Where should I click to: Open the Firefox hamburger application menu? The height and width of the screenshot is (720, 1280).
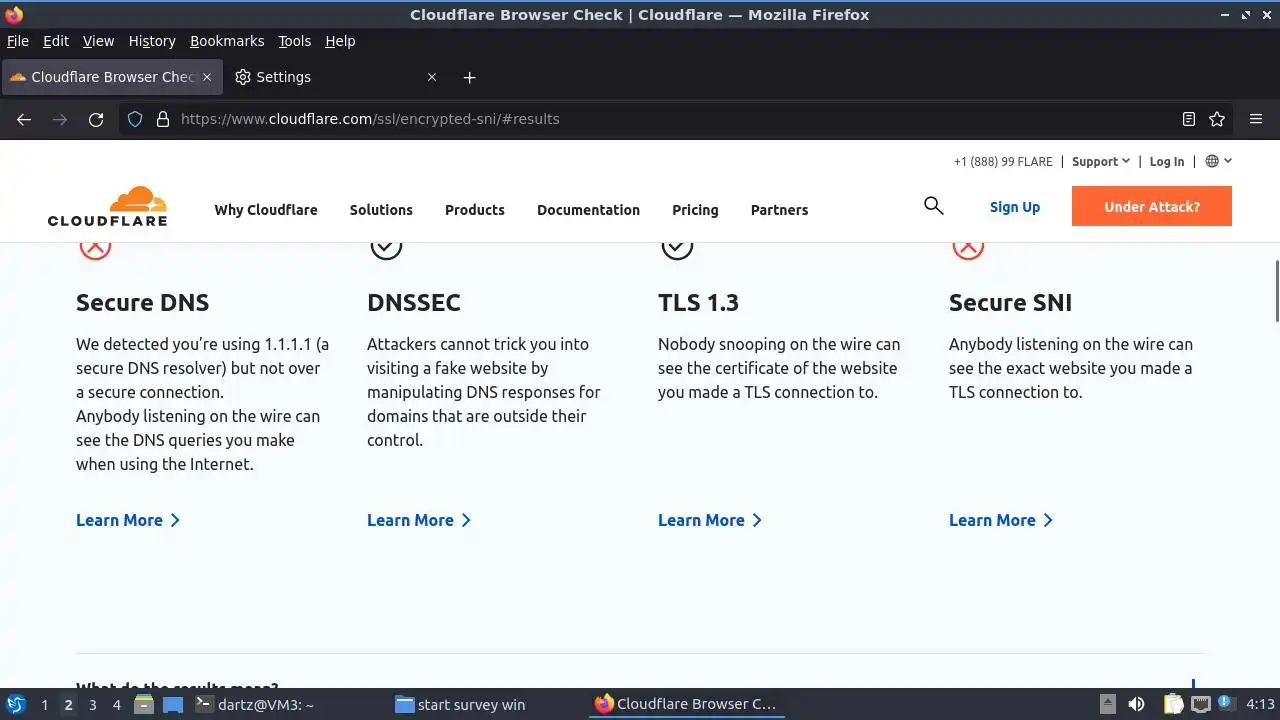1256,119
